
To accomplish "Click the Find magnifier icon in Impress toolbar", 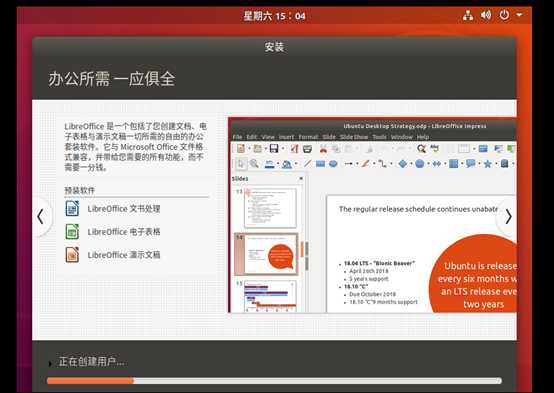I will click(421, 149).
